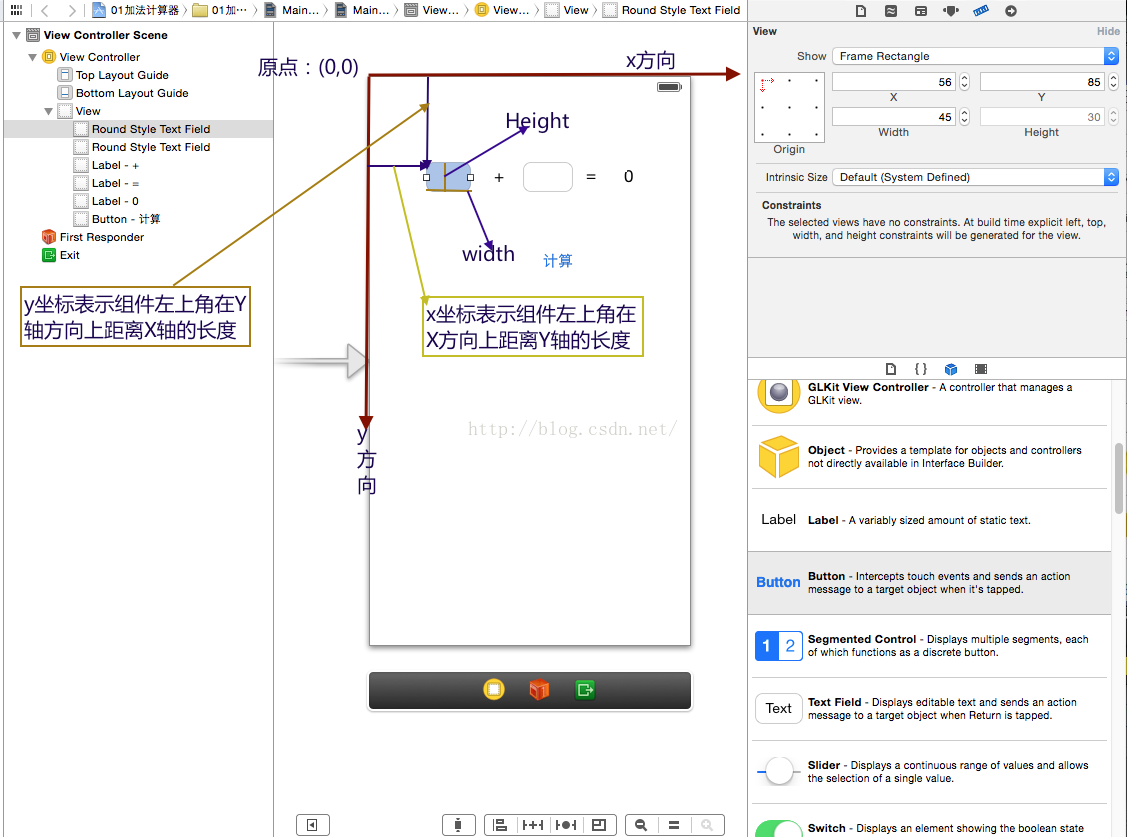Select Round Style Text Field breadcrumb

coord(671,10)
